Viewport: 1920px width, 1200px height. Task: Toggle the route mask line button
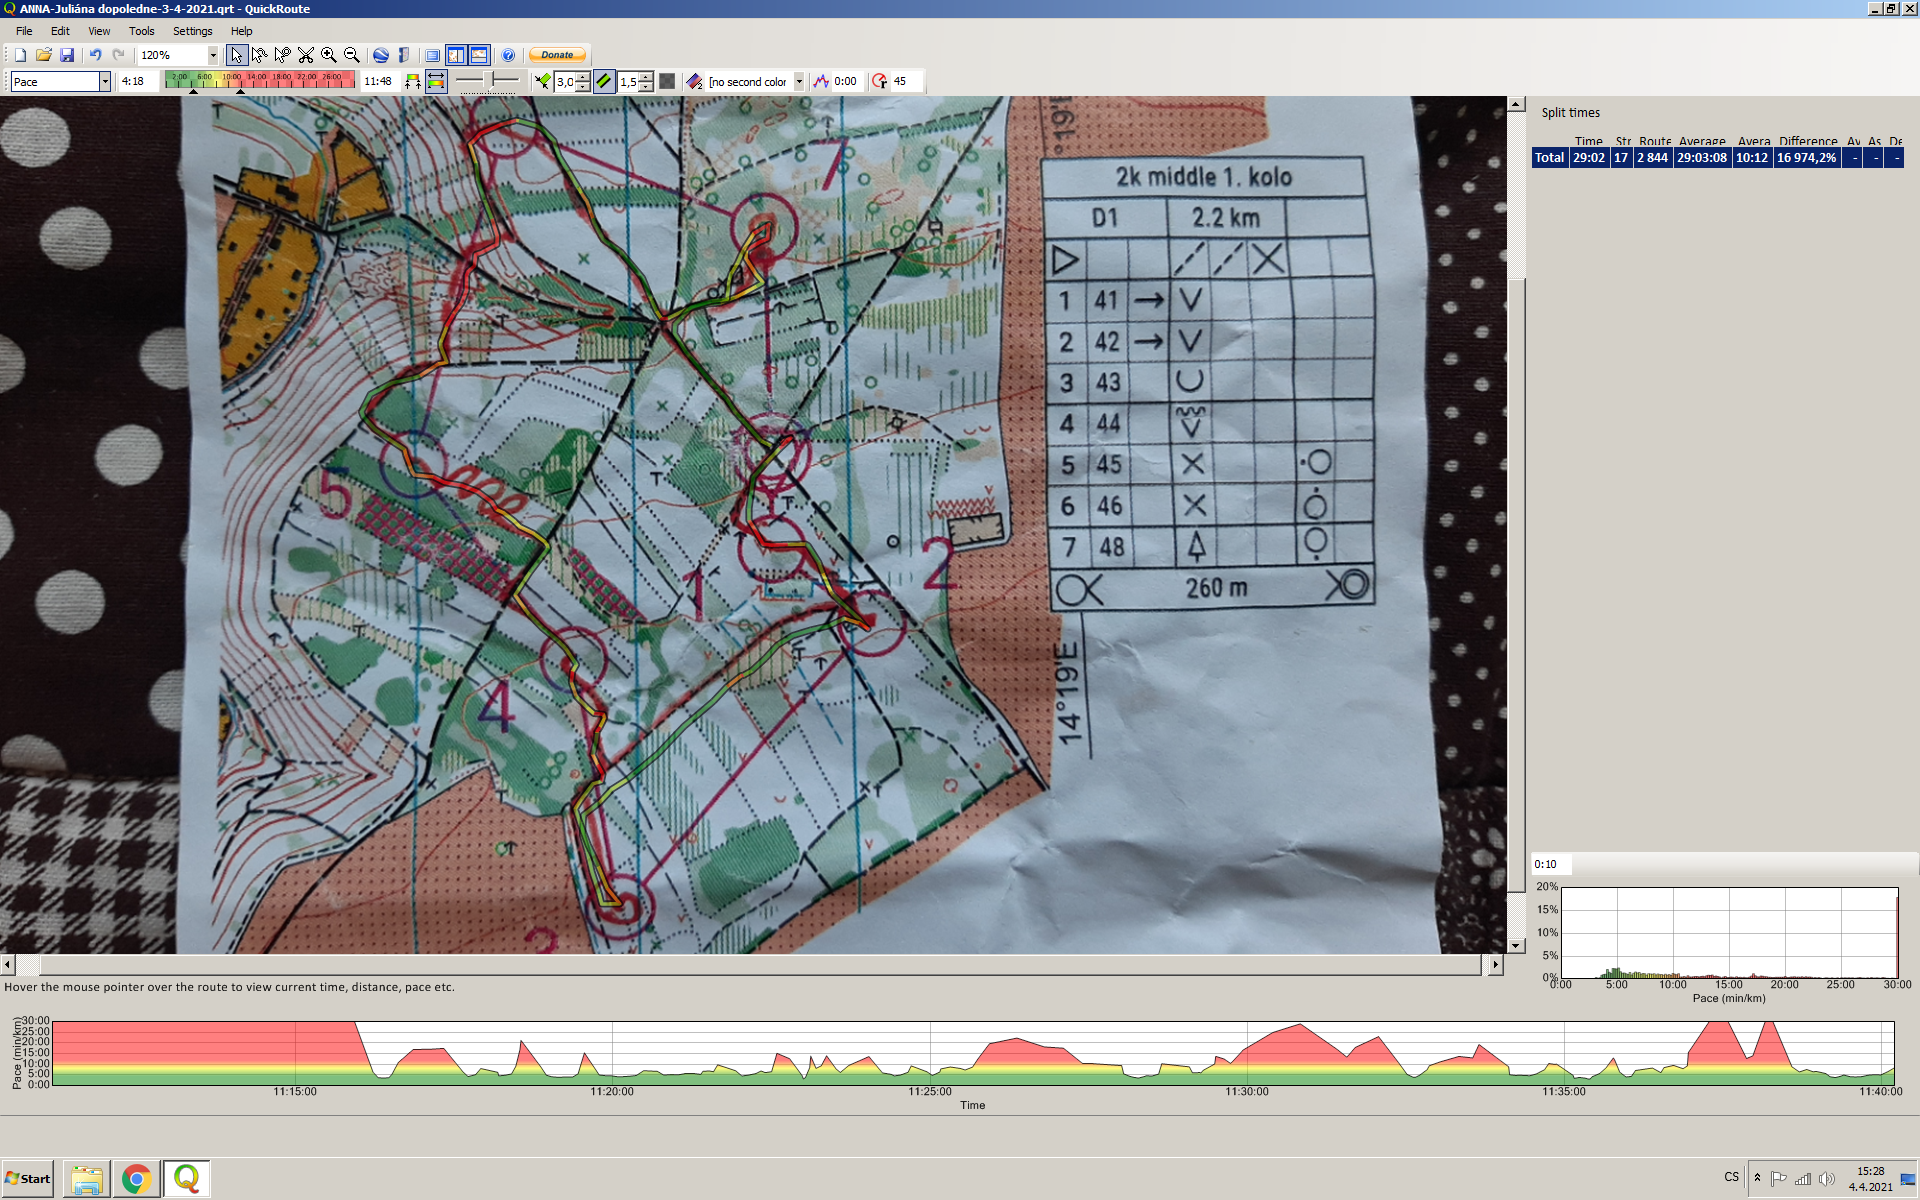[x=604, y=82]
